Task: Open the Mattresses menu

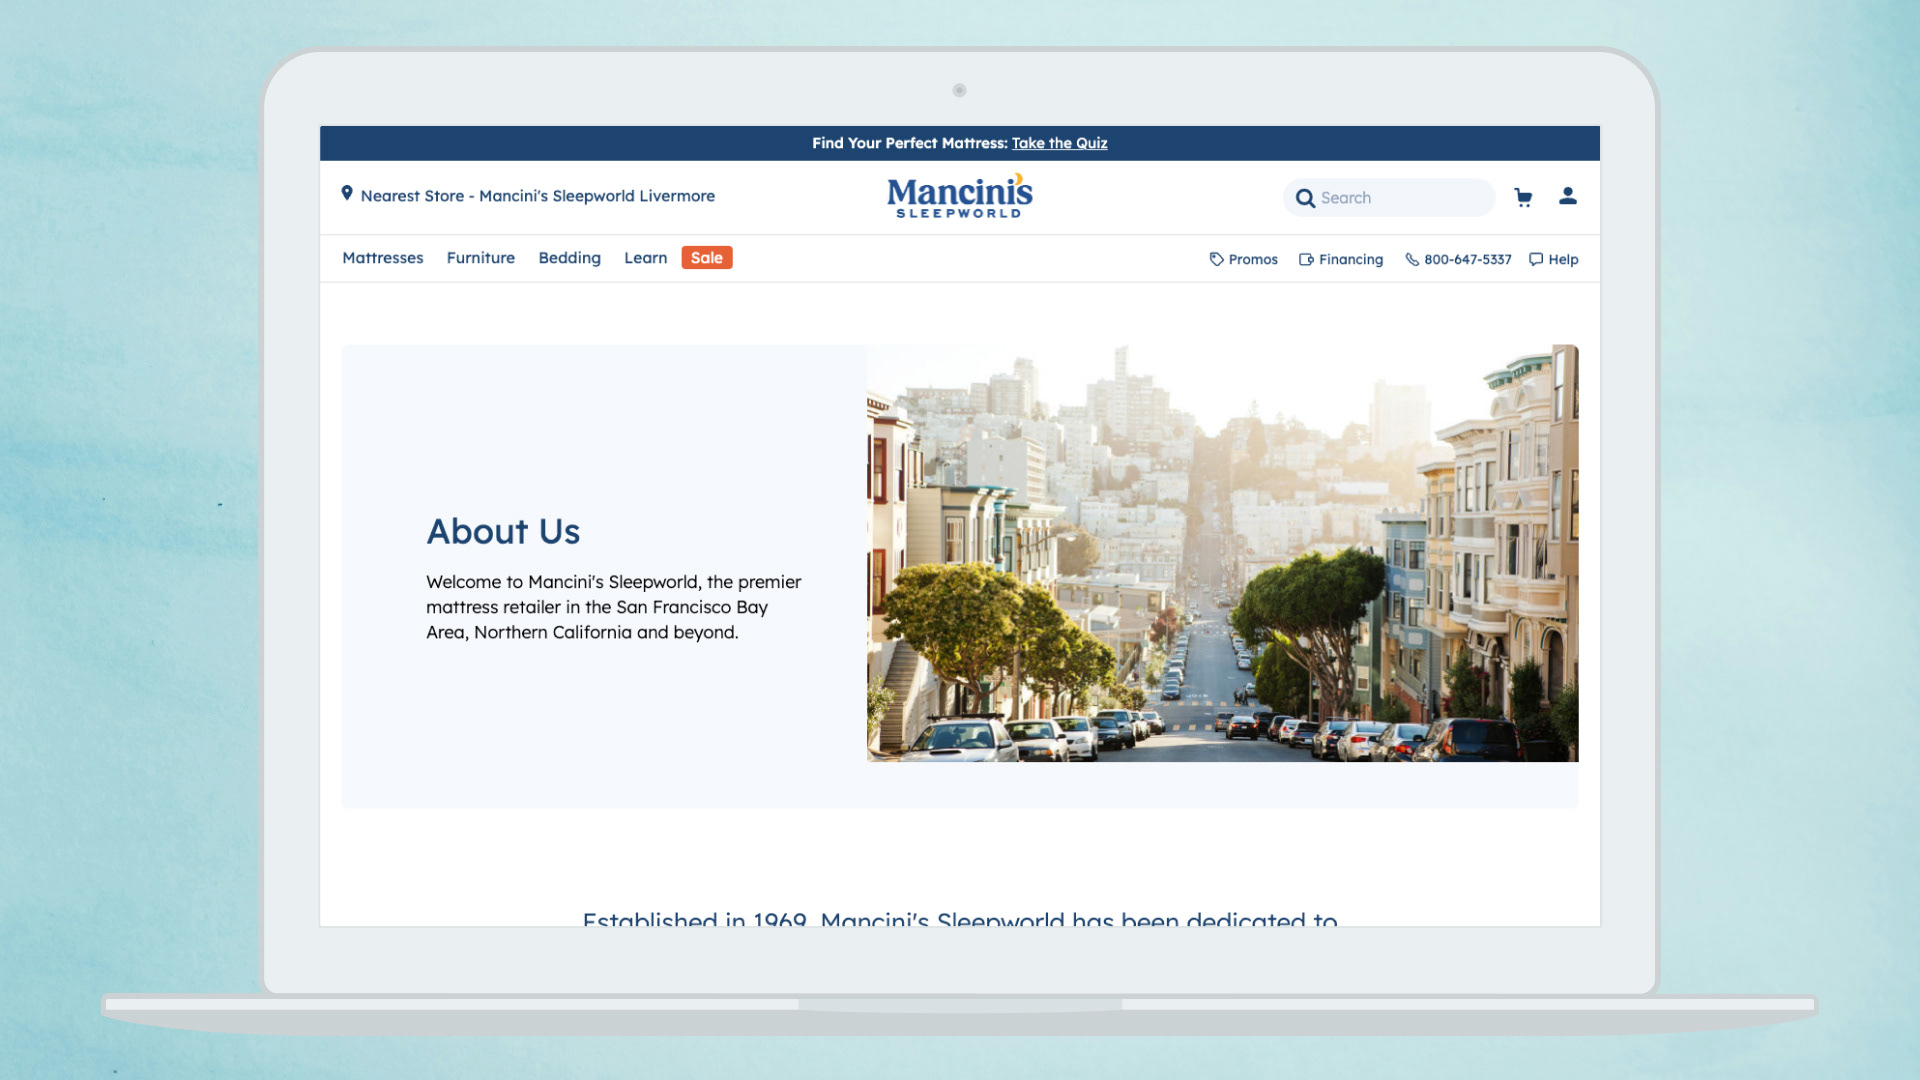Action: [382, 258]
